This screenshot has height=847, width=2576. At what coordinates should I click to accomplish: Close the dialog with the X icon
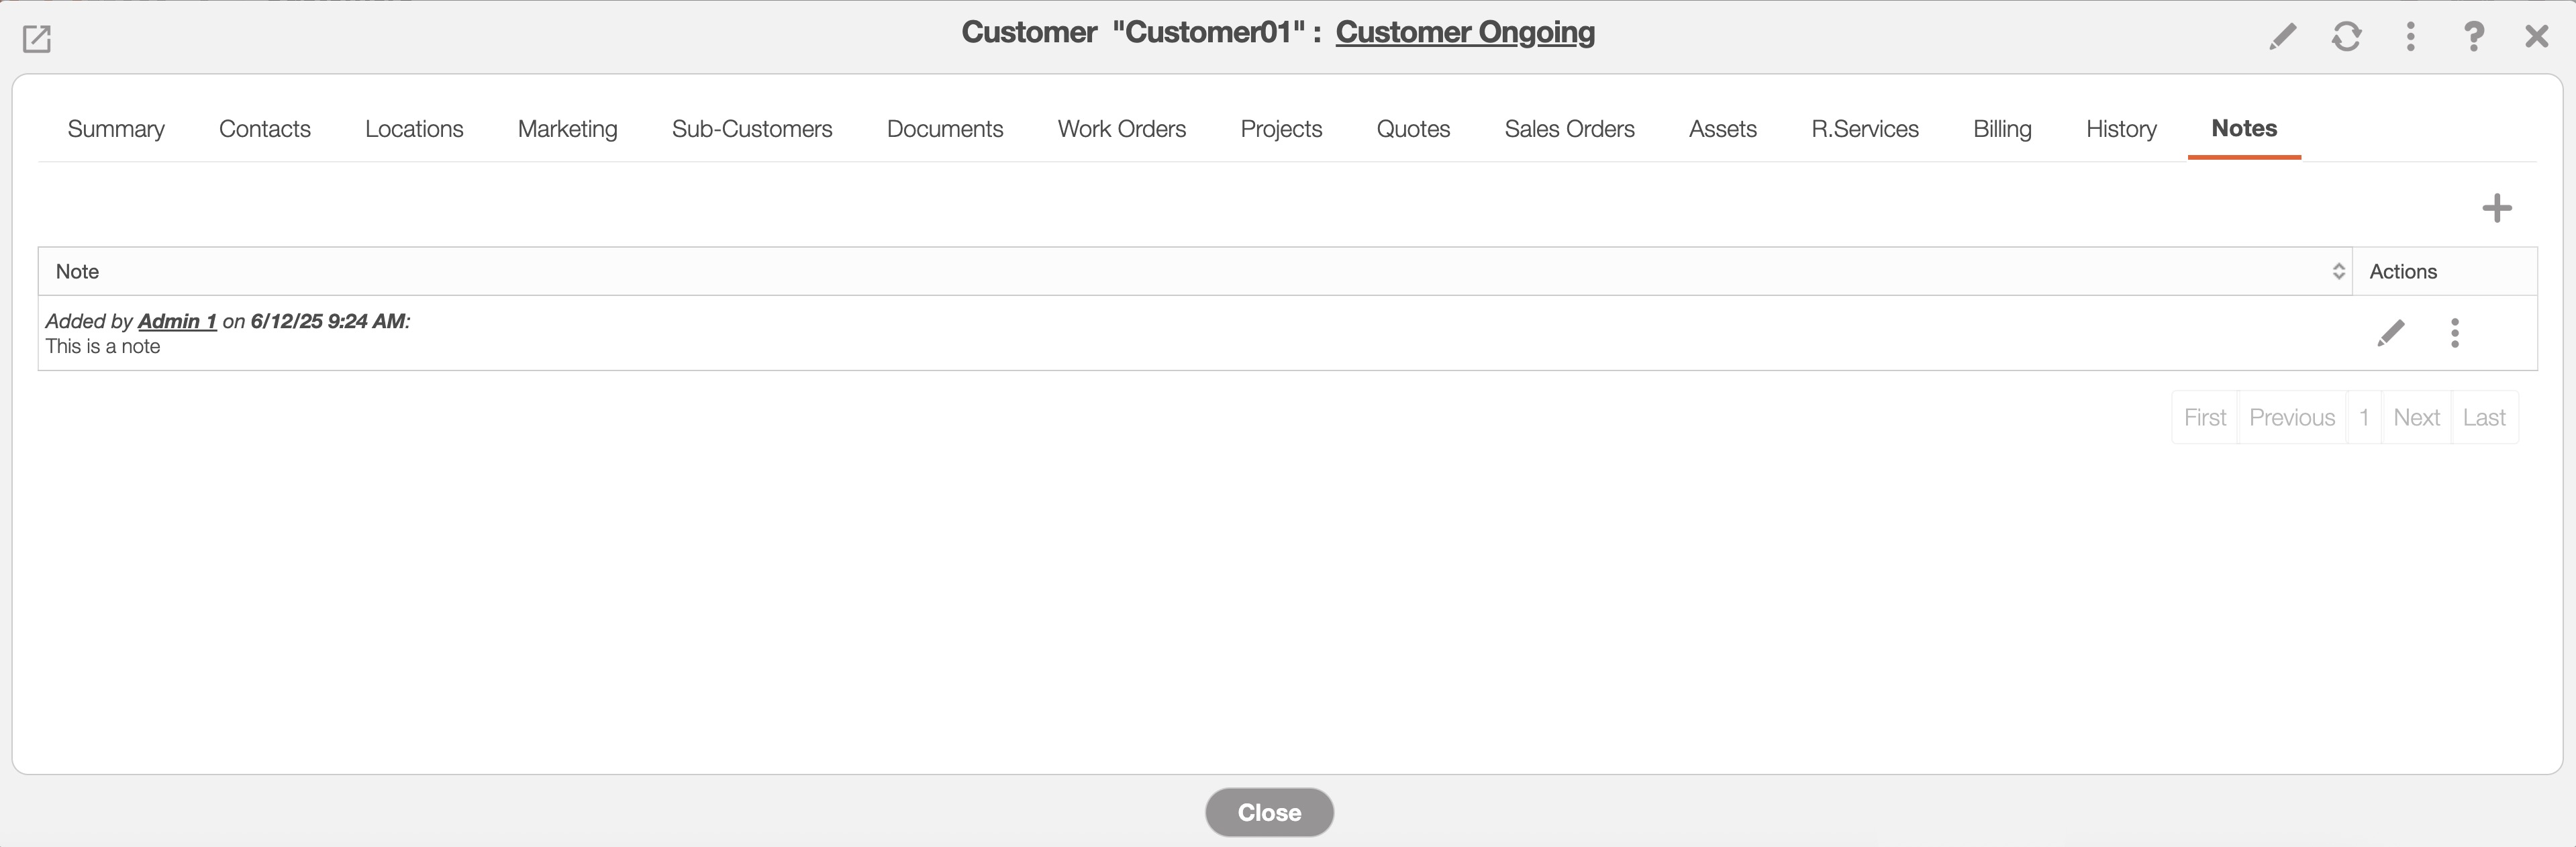tap(2536, 37)
